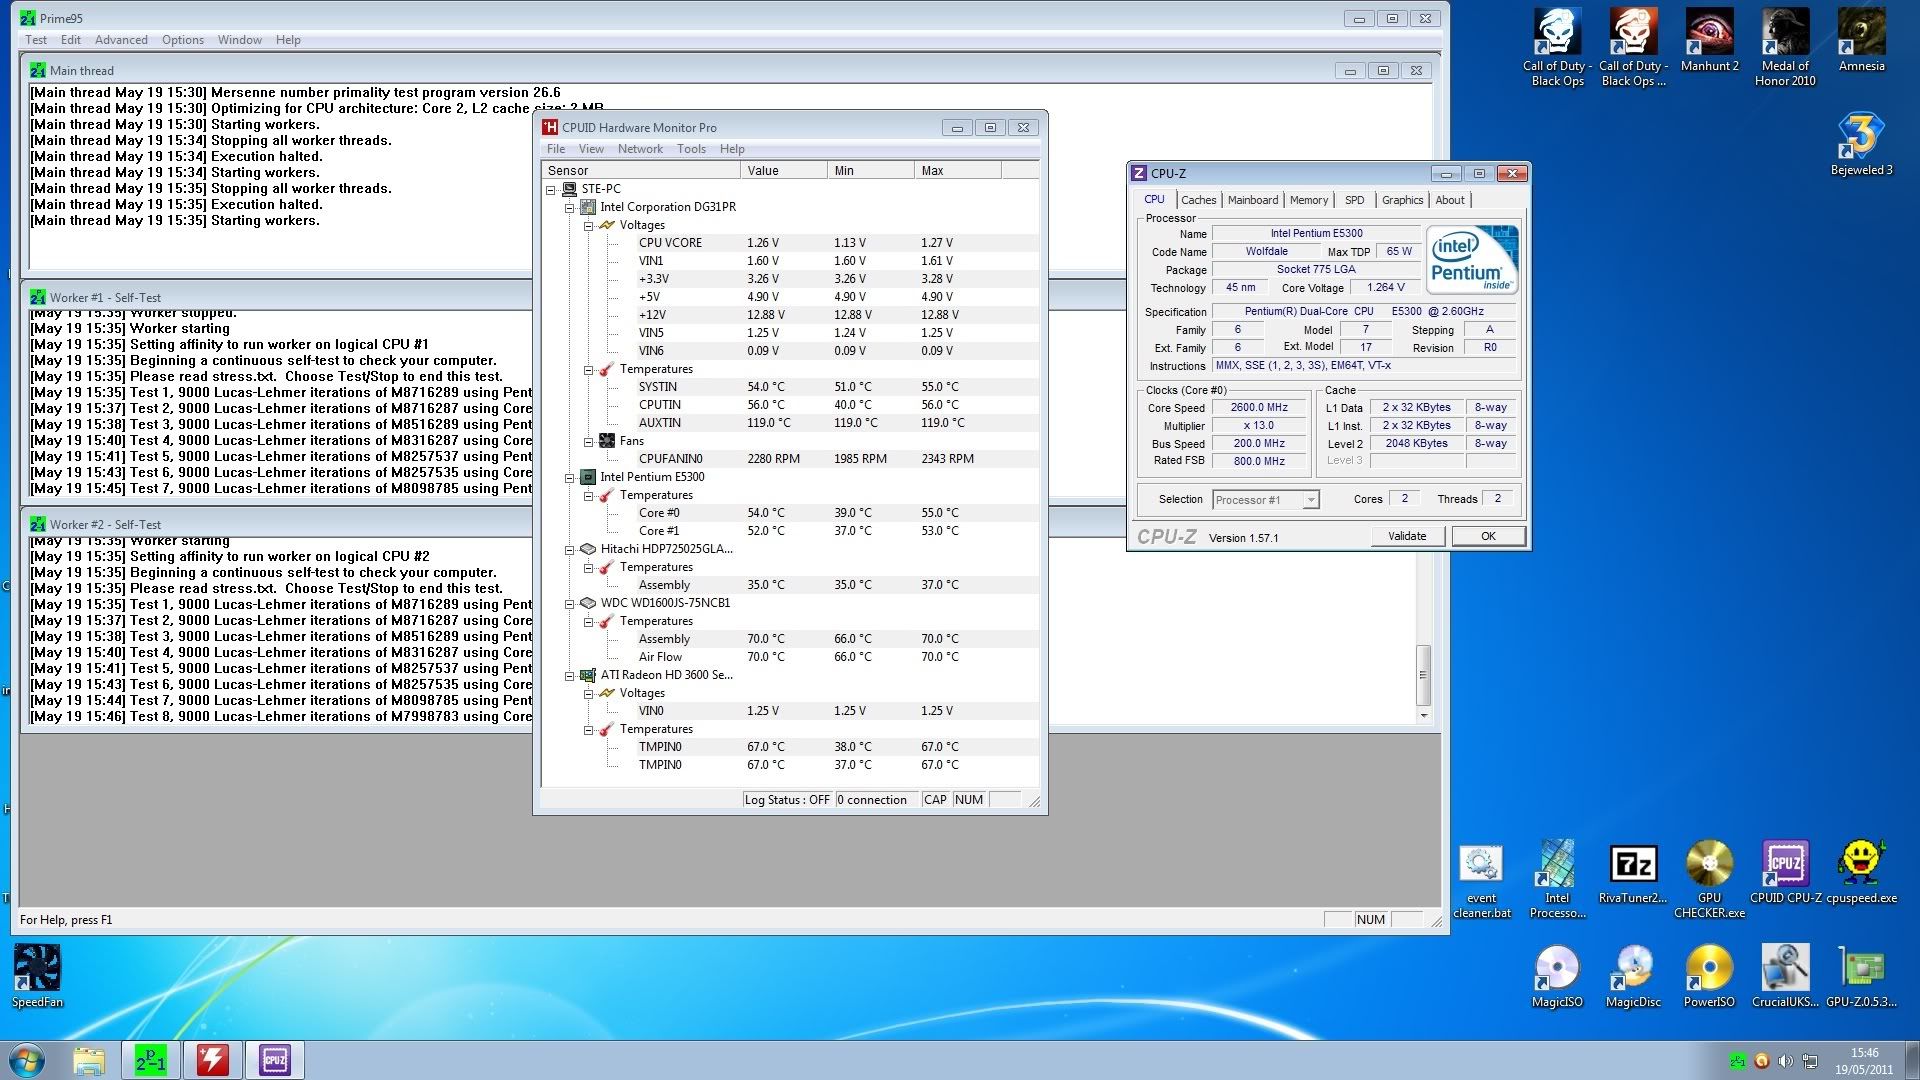Toggle the CAP indicator in HWMonitor
The image size is (1920, 1080).
click(935, 799)
